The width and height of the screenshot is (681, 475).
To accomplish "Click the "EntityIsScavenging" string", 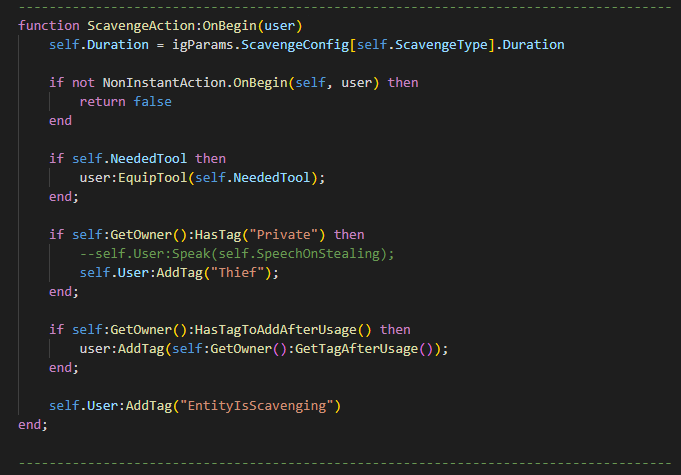I will point(257,406).
